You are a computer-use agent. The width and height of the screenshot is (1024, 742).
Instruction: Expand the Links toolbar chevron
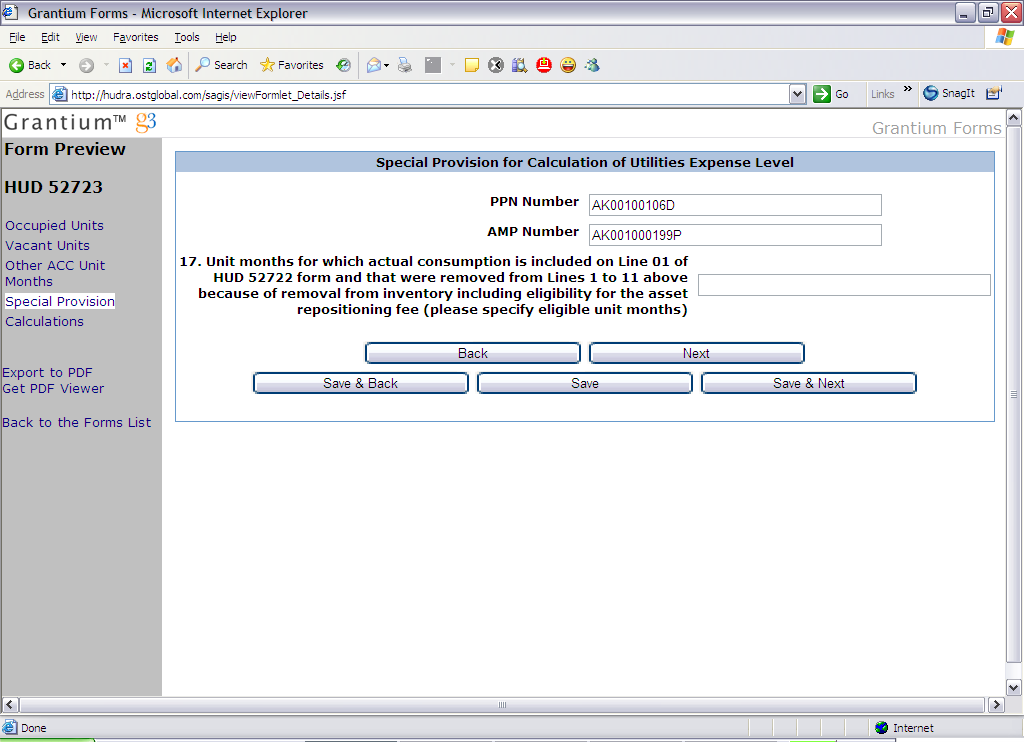(x=908, y=89)
